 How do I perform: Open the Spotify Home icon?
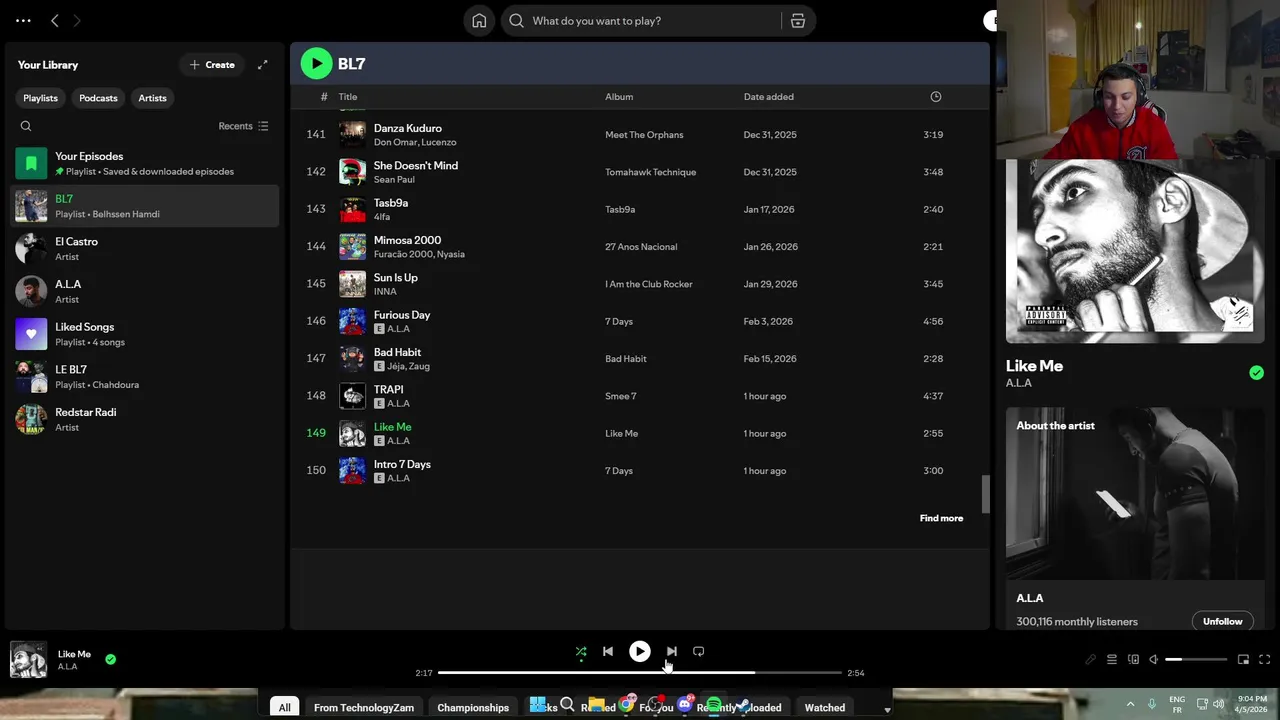[479, 20]
